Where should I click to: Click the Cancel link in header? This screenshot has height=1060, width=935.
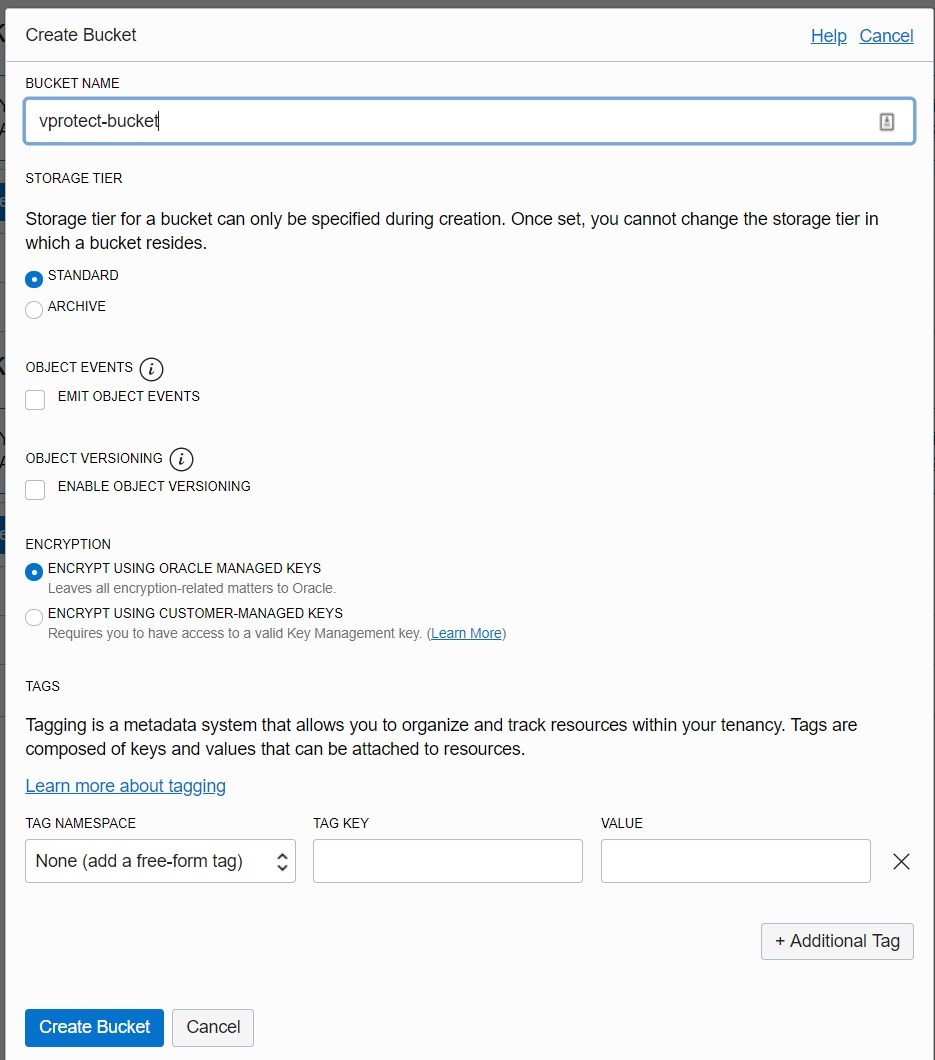pyautogui.click(x=886, y=36)
